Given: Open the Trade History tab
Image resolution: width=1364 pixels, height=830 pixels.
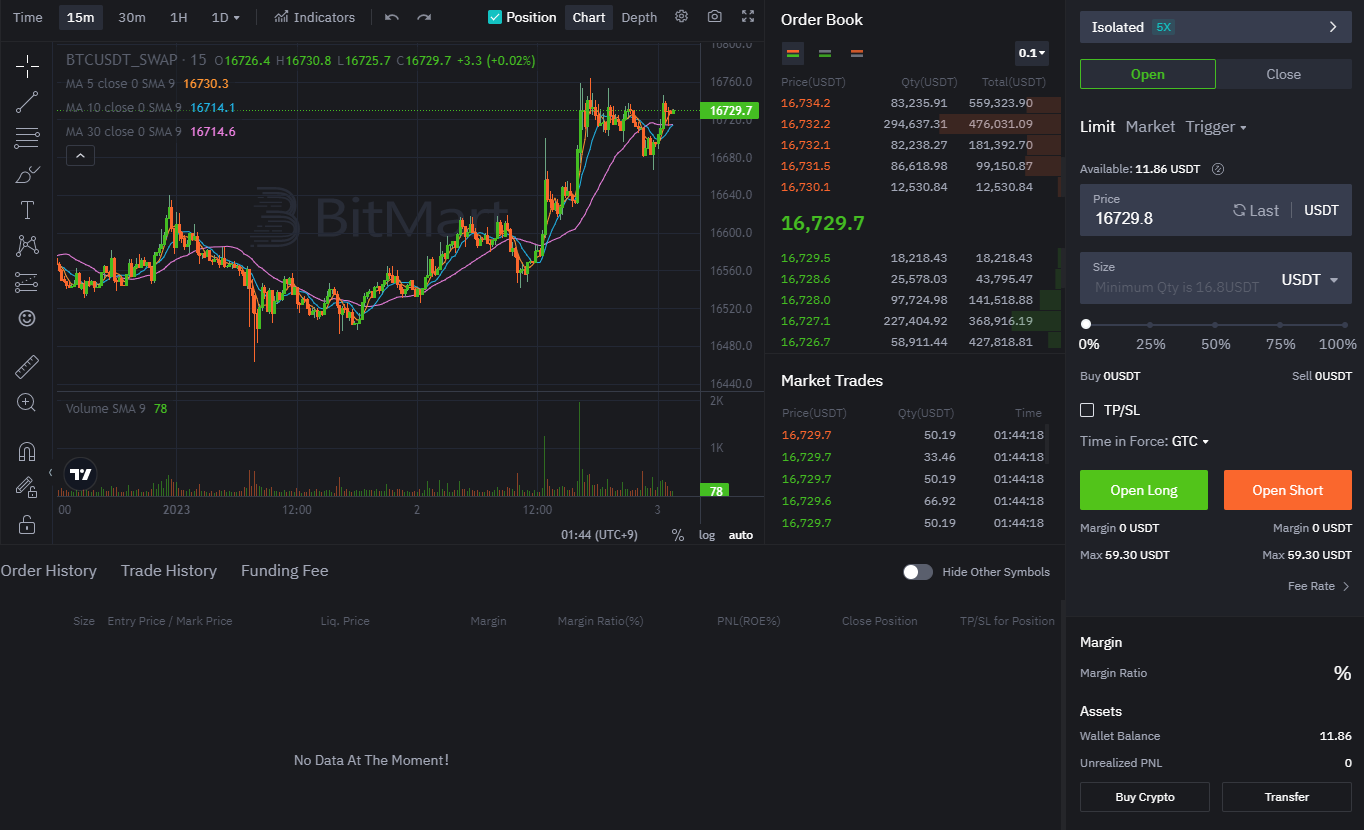Looking at the screenshot, I should [169, 571].
